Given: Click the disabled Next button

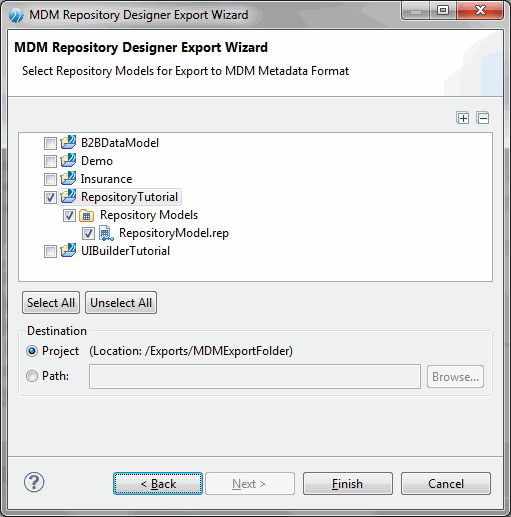Looking at the screenshot, I should (250, 483).
